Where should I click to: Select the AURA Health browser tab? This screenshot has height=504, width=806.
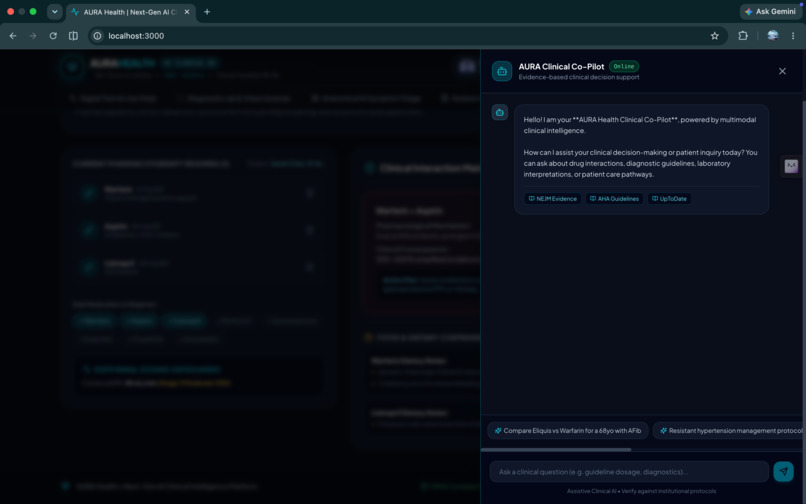click(131, 12)
